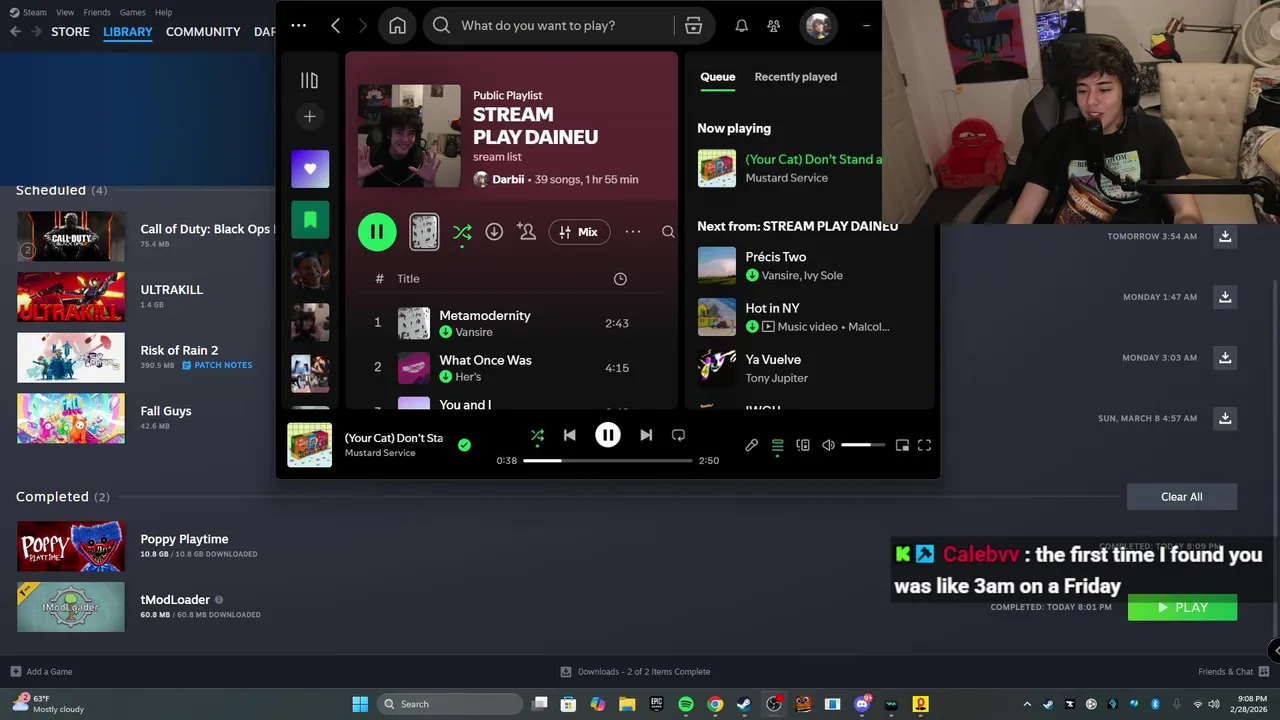Viewport: 1280px width, 720px height.
Task: Click the playlist preview cover thumbnail
Action: [x=424, y=232]
